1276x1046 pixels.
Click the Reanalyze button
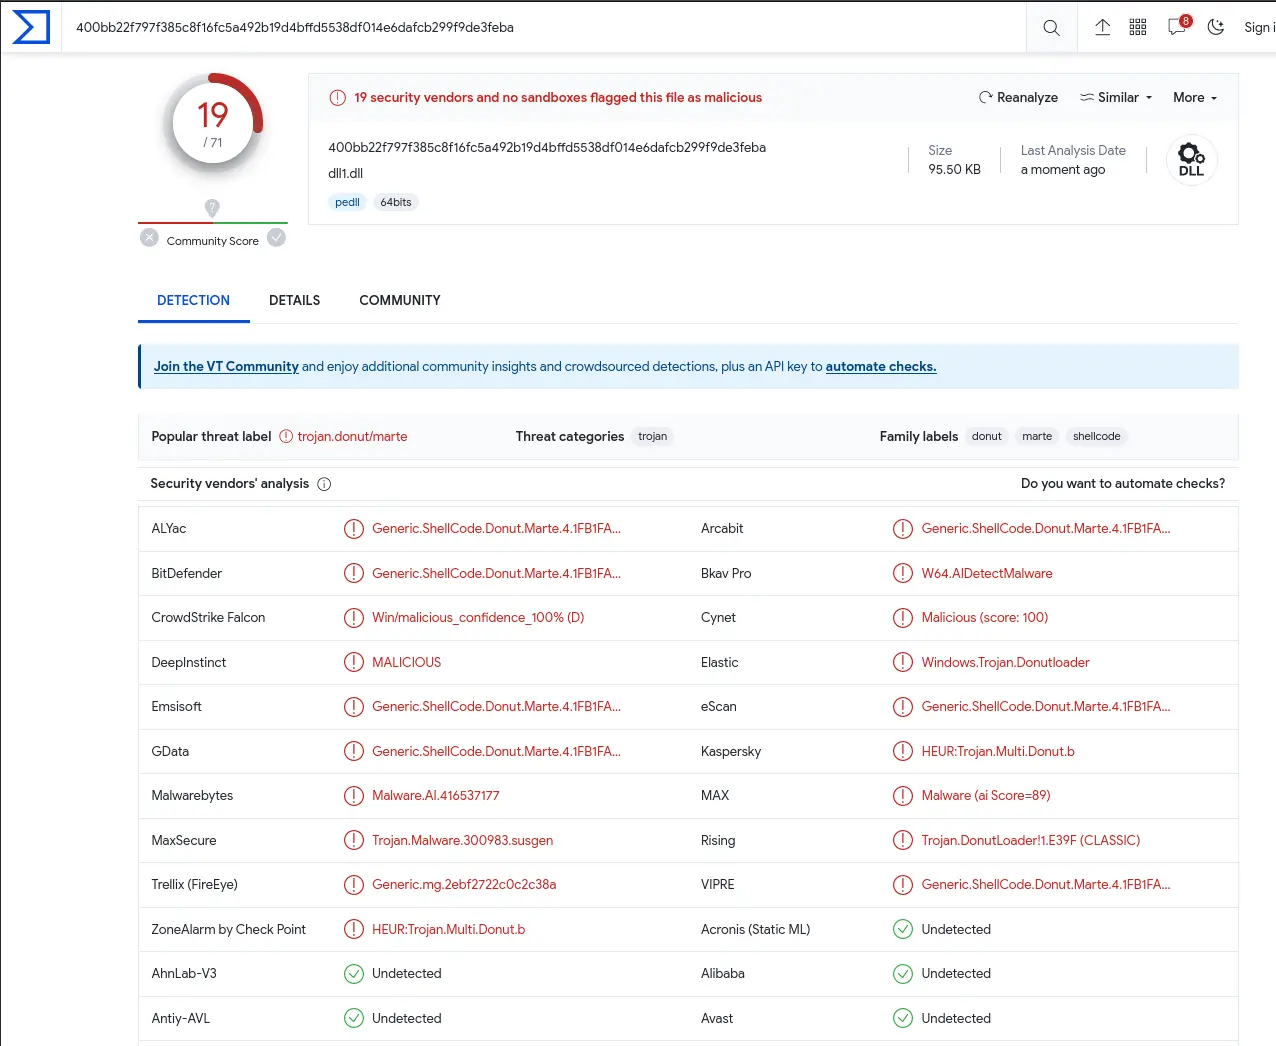point(1018,98)
